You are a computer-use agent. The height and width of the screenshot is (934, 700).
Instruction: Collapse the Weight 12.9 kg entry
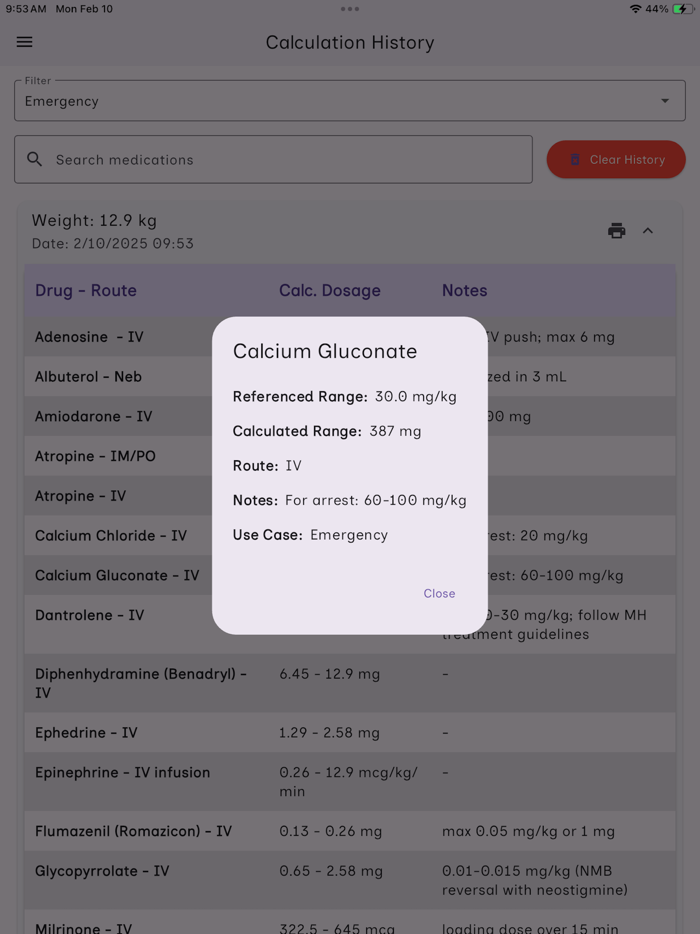tap(648, 230)
